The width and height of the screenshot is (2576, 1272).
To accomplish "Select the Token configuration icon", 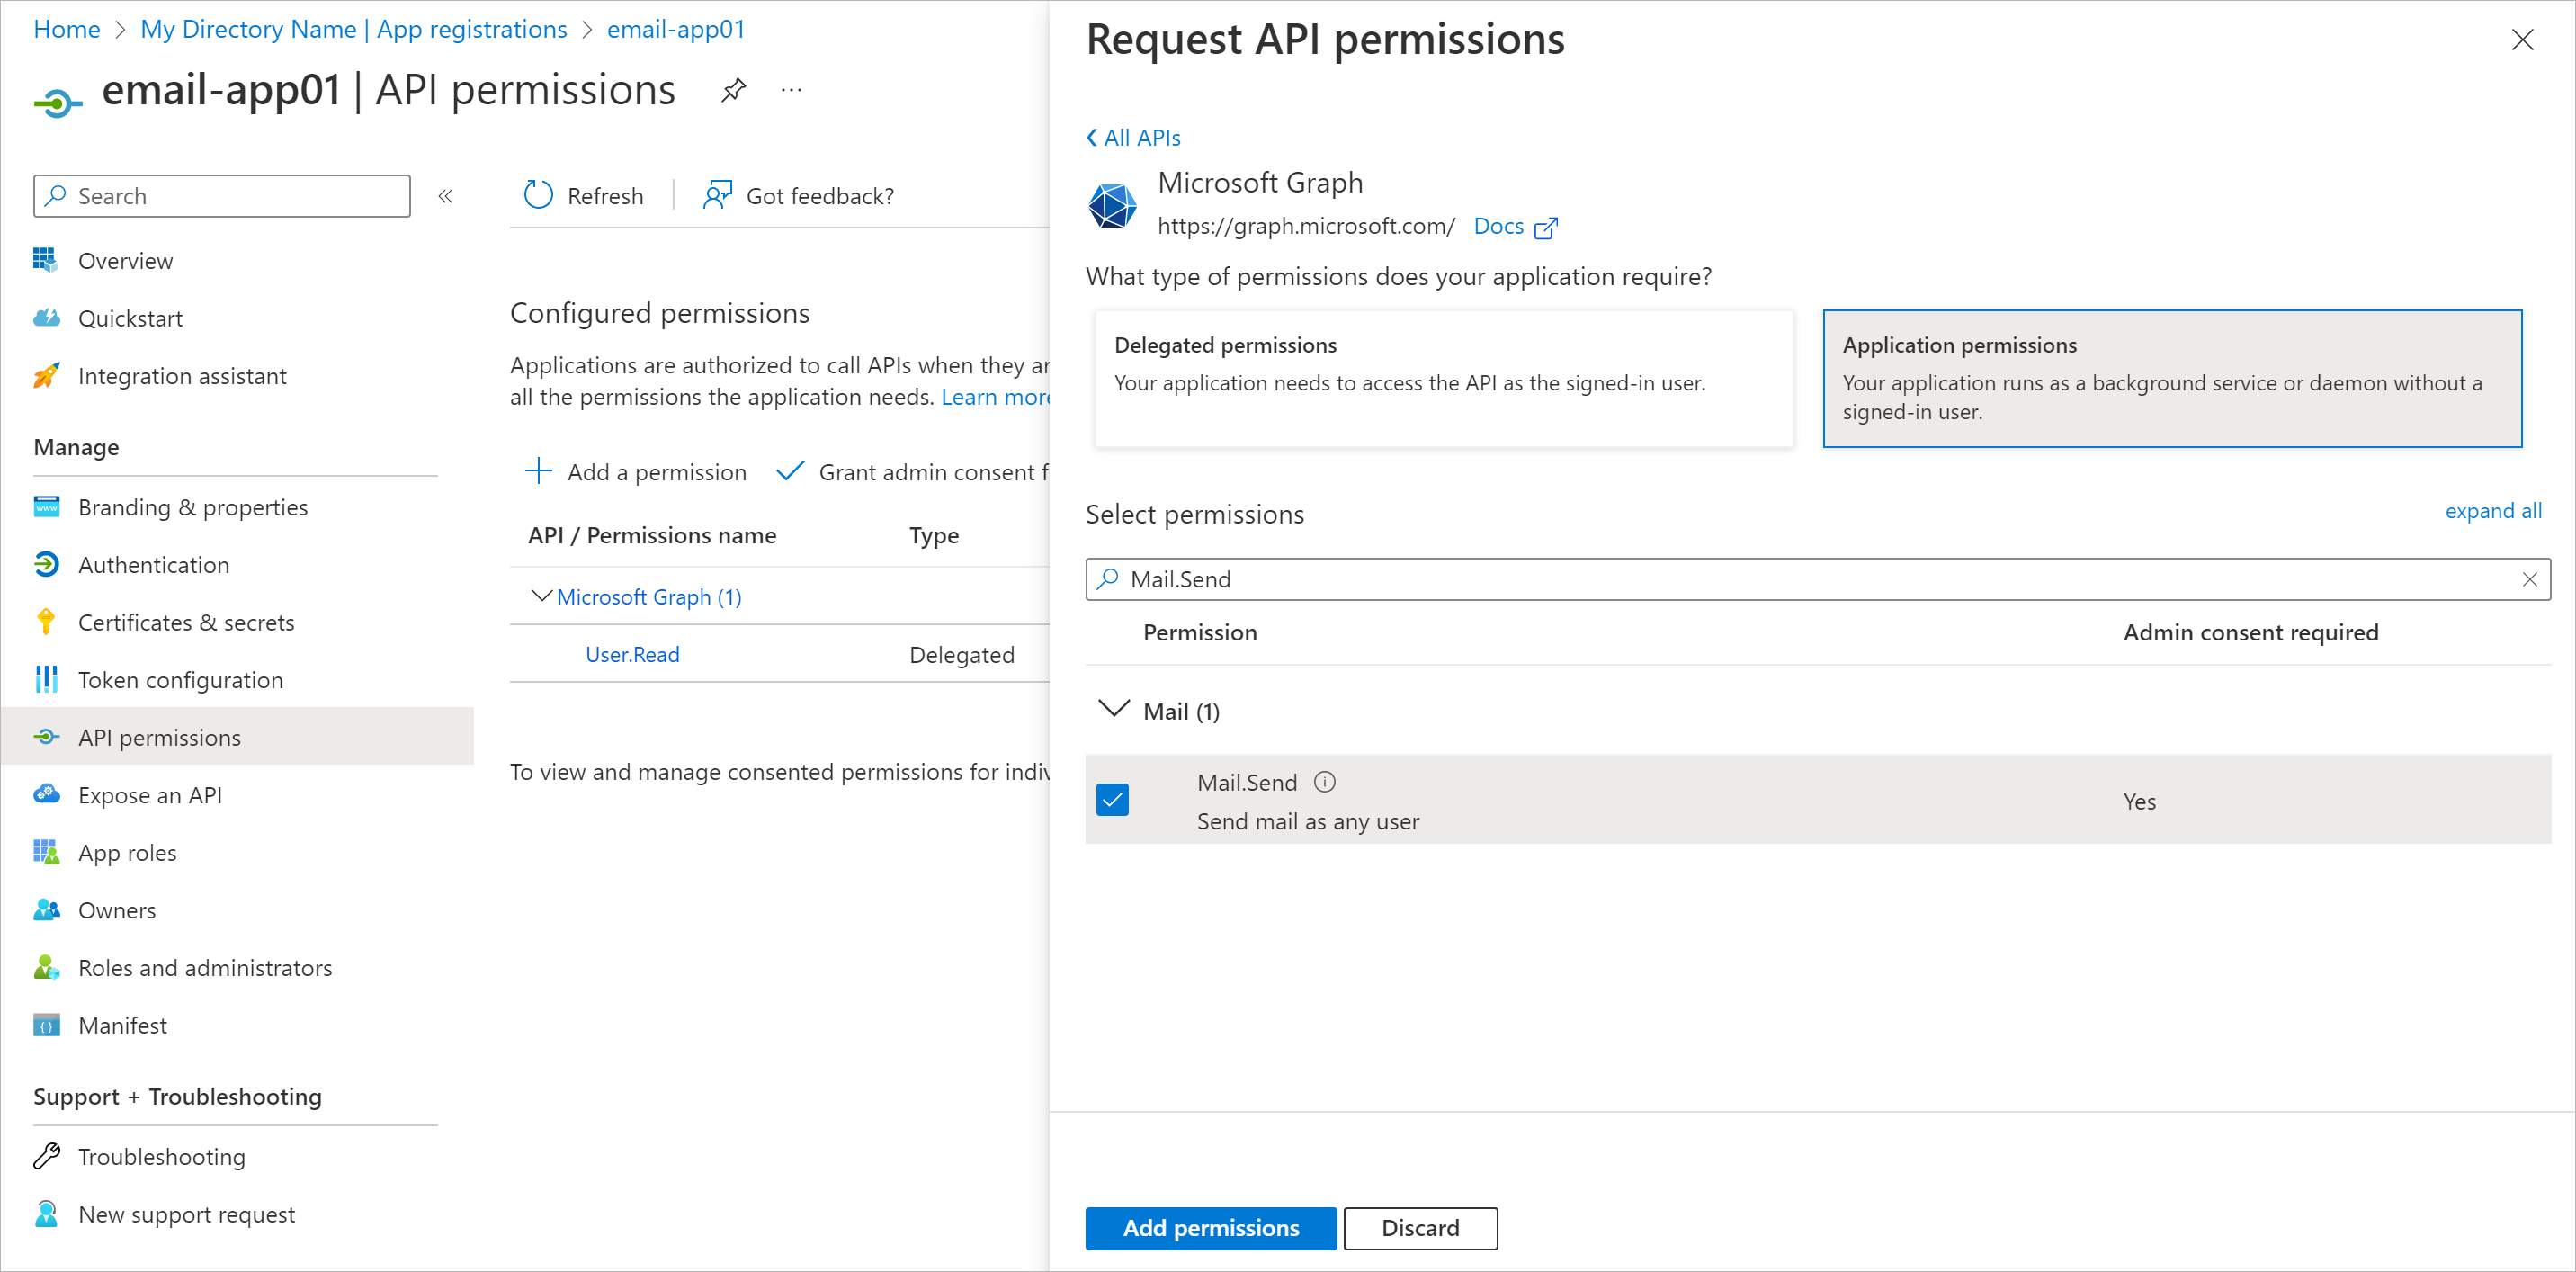I will [x=46, y=679].
